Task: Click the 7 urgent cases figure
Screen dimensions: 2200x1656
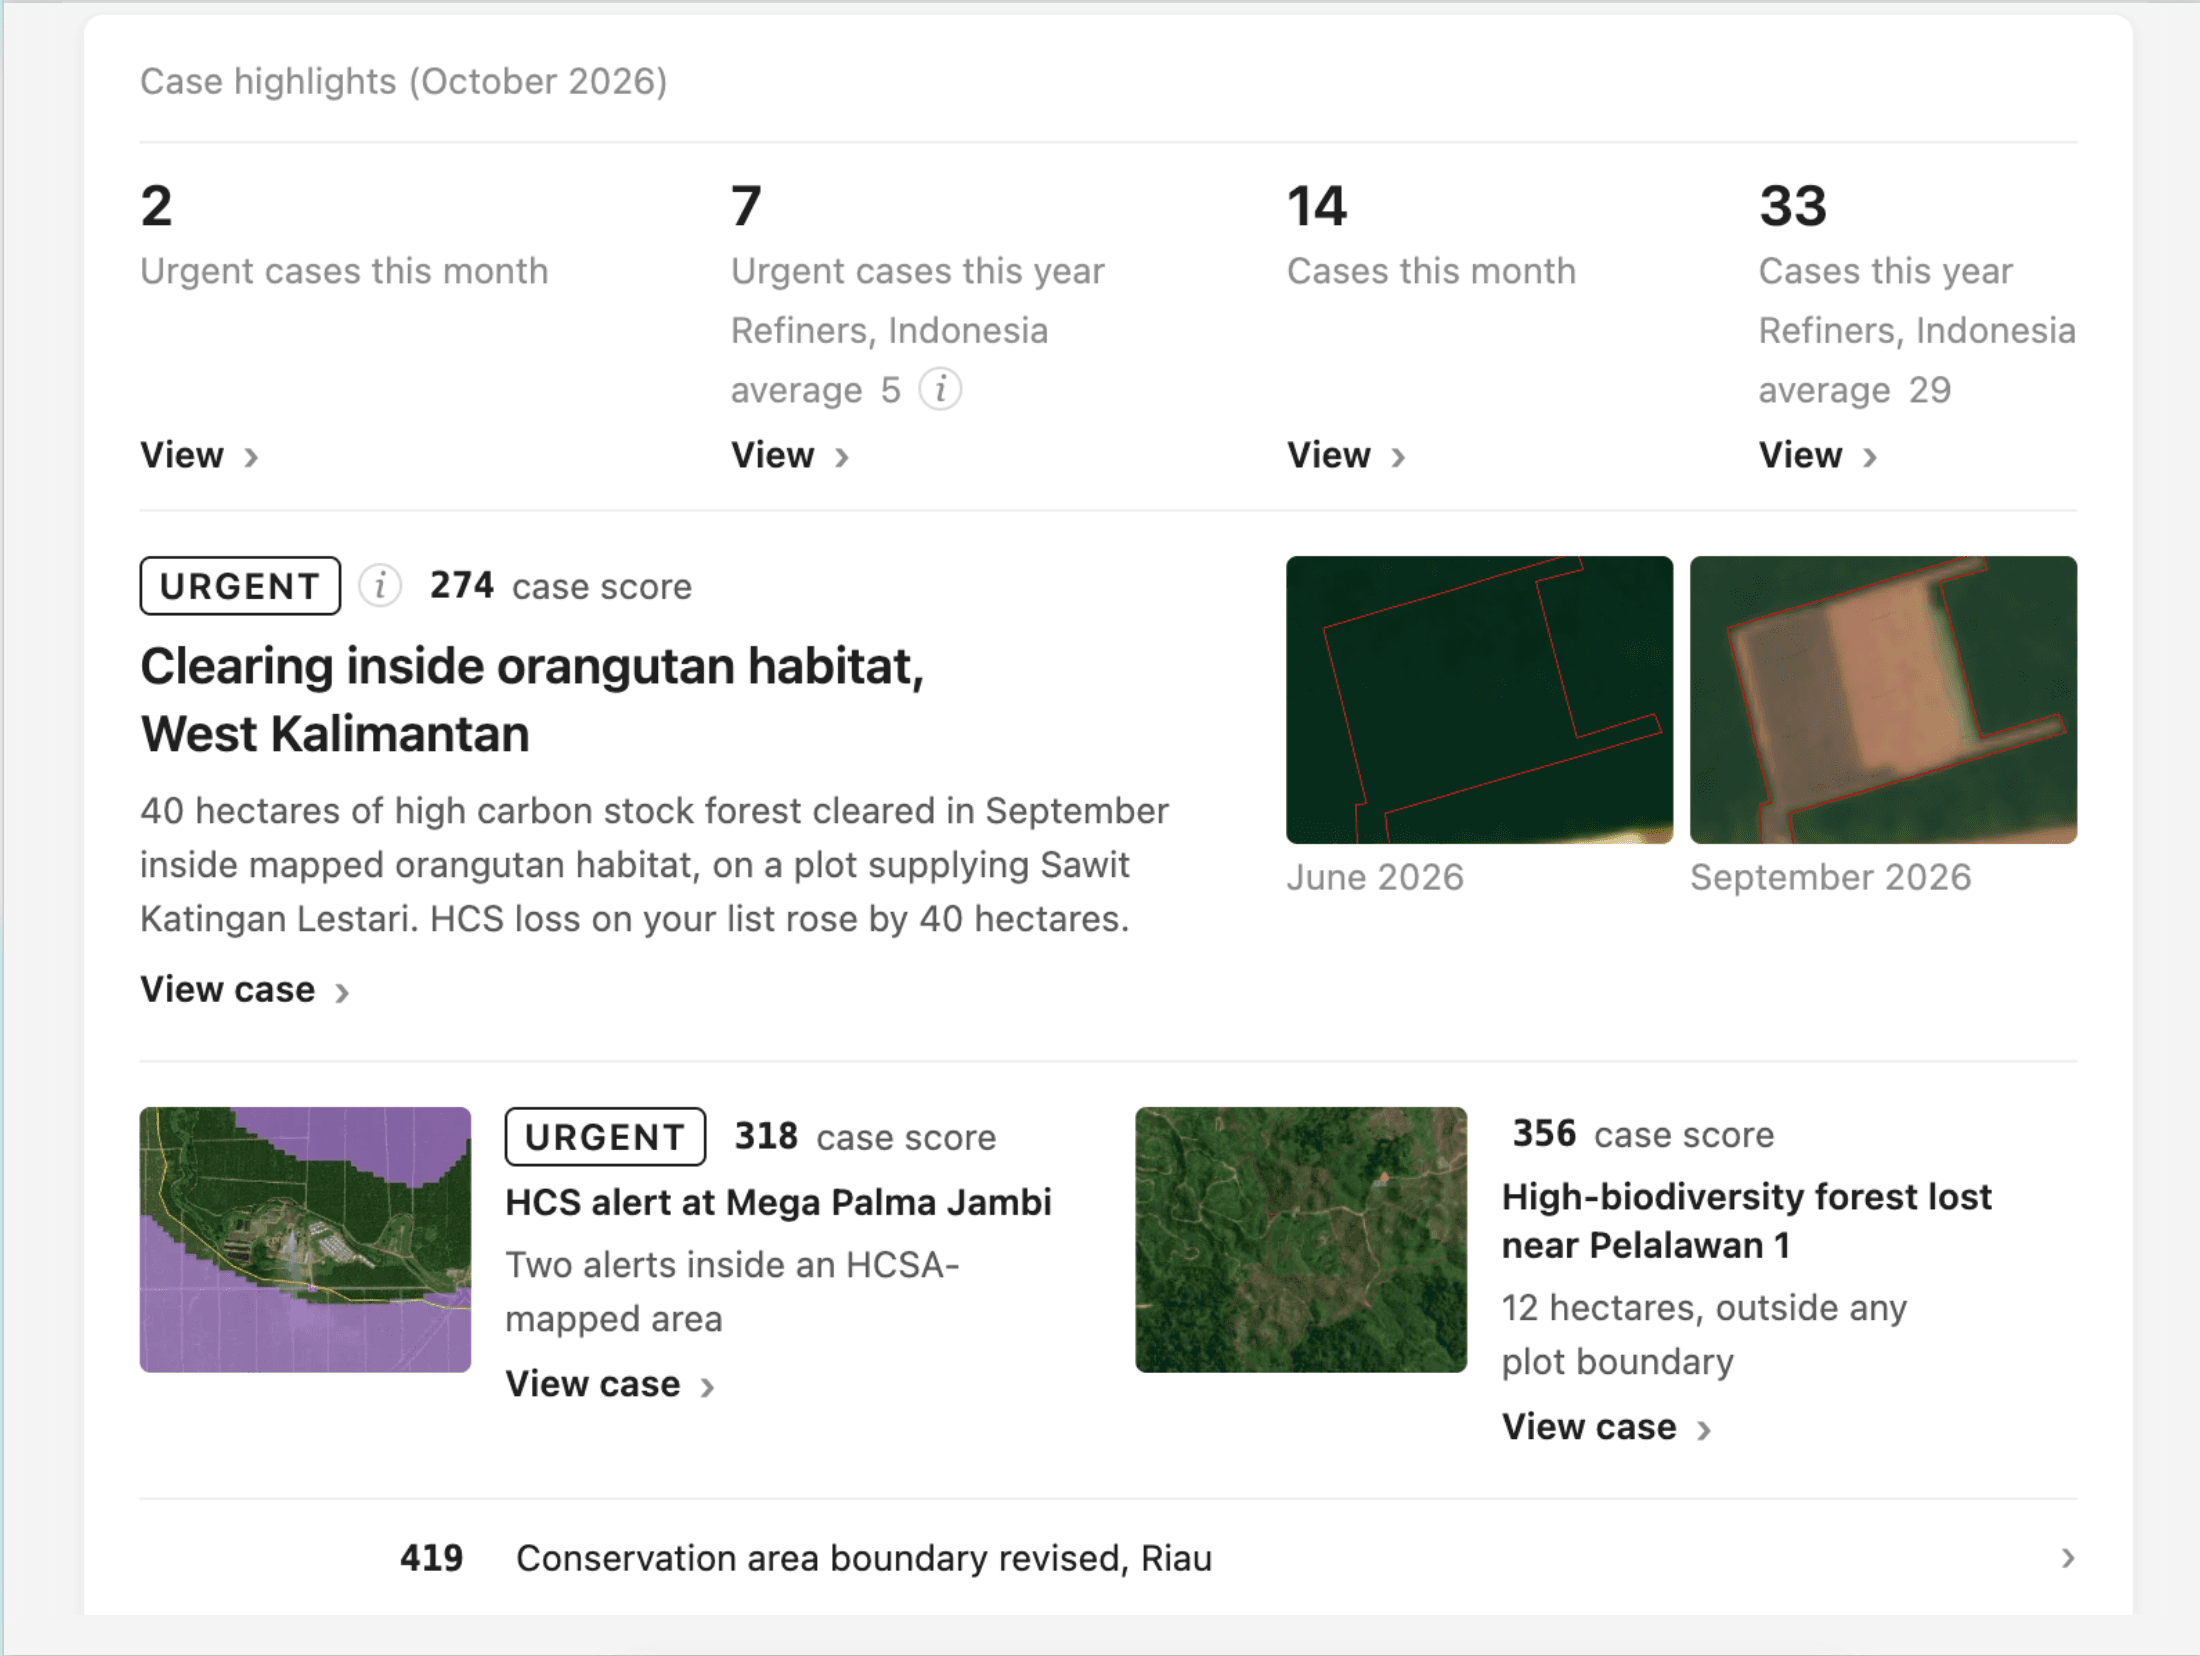Action: click(x=746, y=206)
